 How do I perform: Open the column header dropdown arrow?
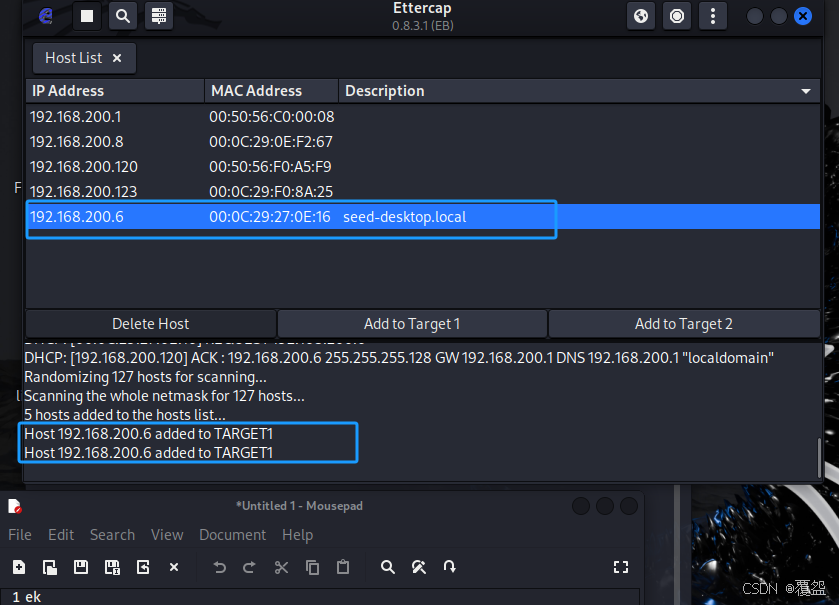click(x=806, y=91)
